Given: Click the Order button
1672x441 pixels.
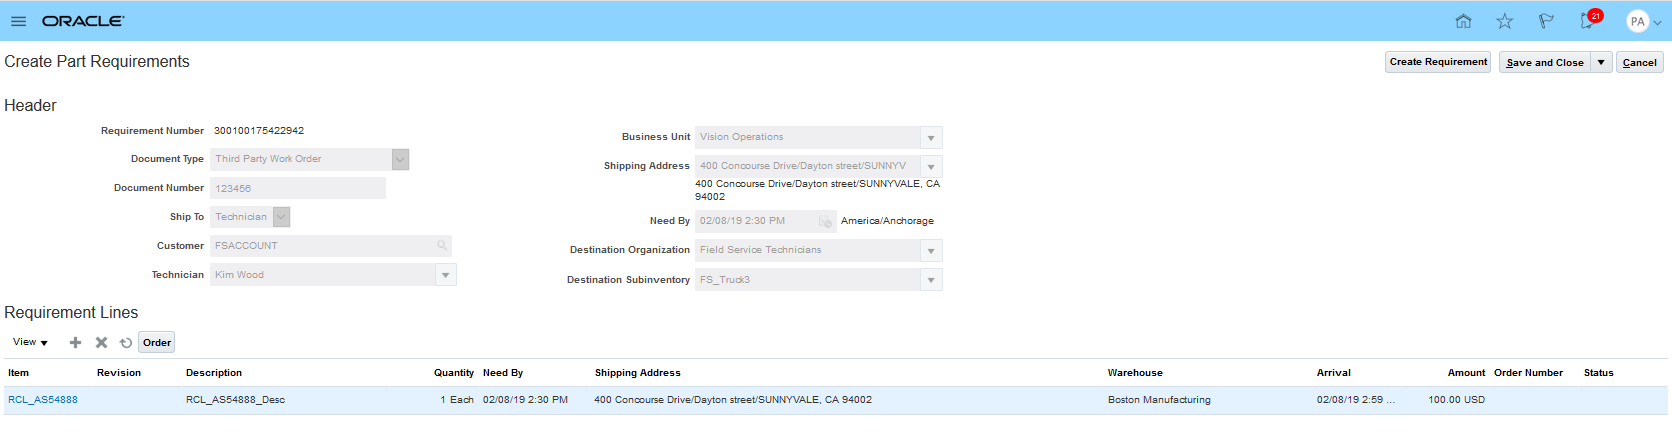Looking at the screenshot, I should (x=157, y=342).
